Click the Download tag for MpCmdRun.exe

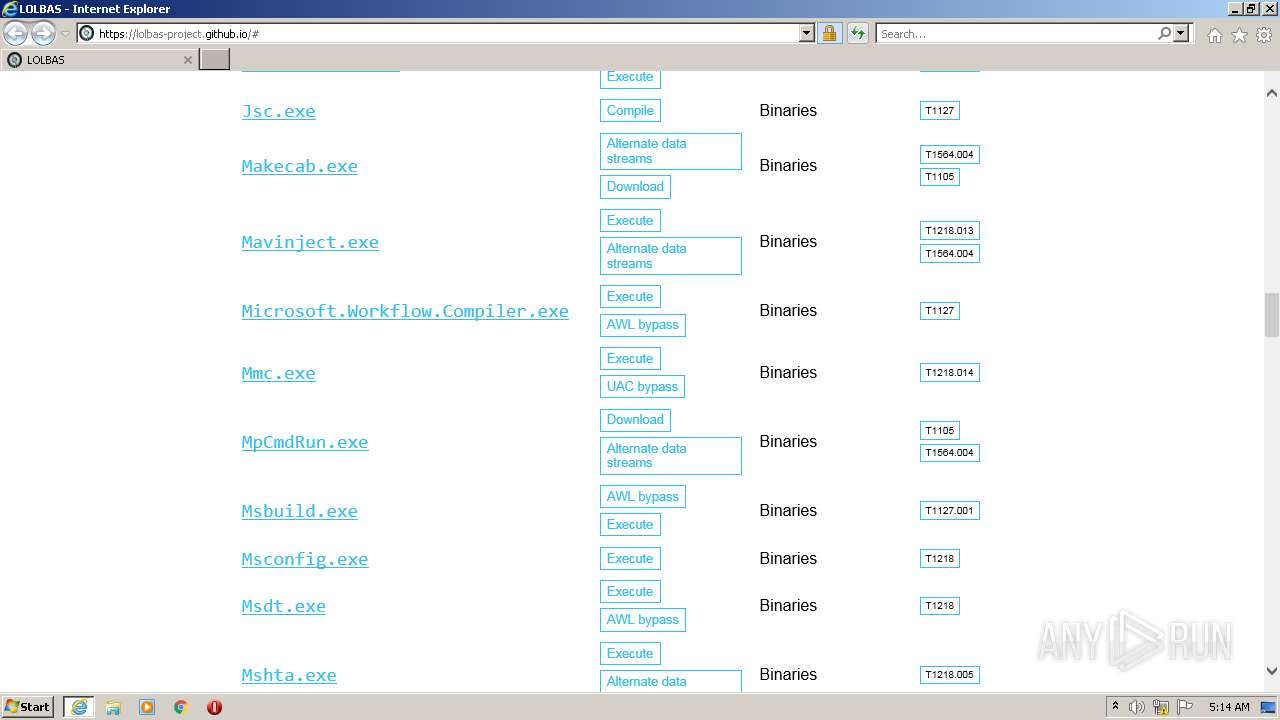pos(635,419)
